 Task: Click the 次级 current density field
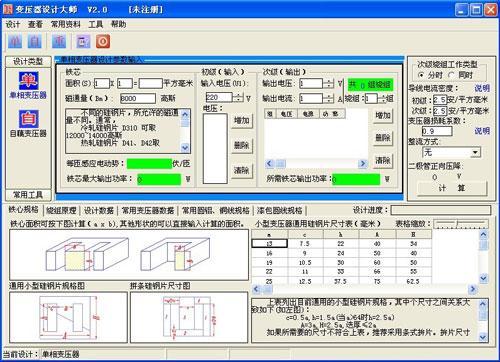pos(440,110)
